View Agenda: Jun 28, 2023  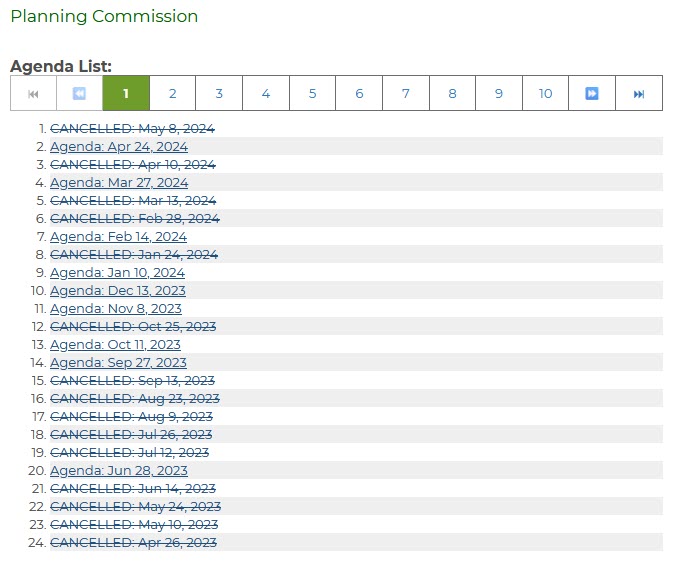(x=118, y=471)
